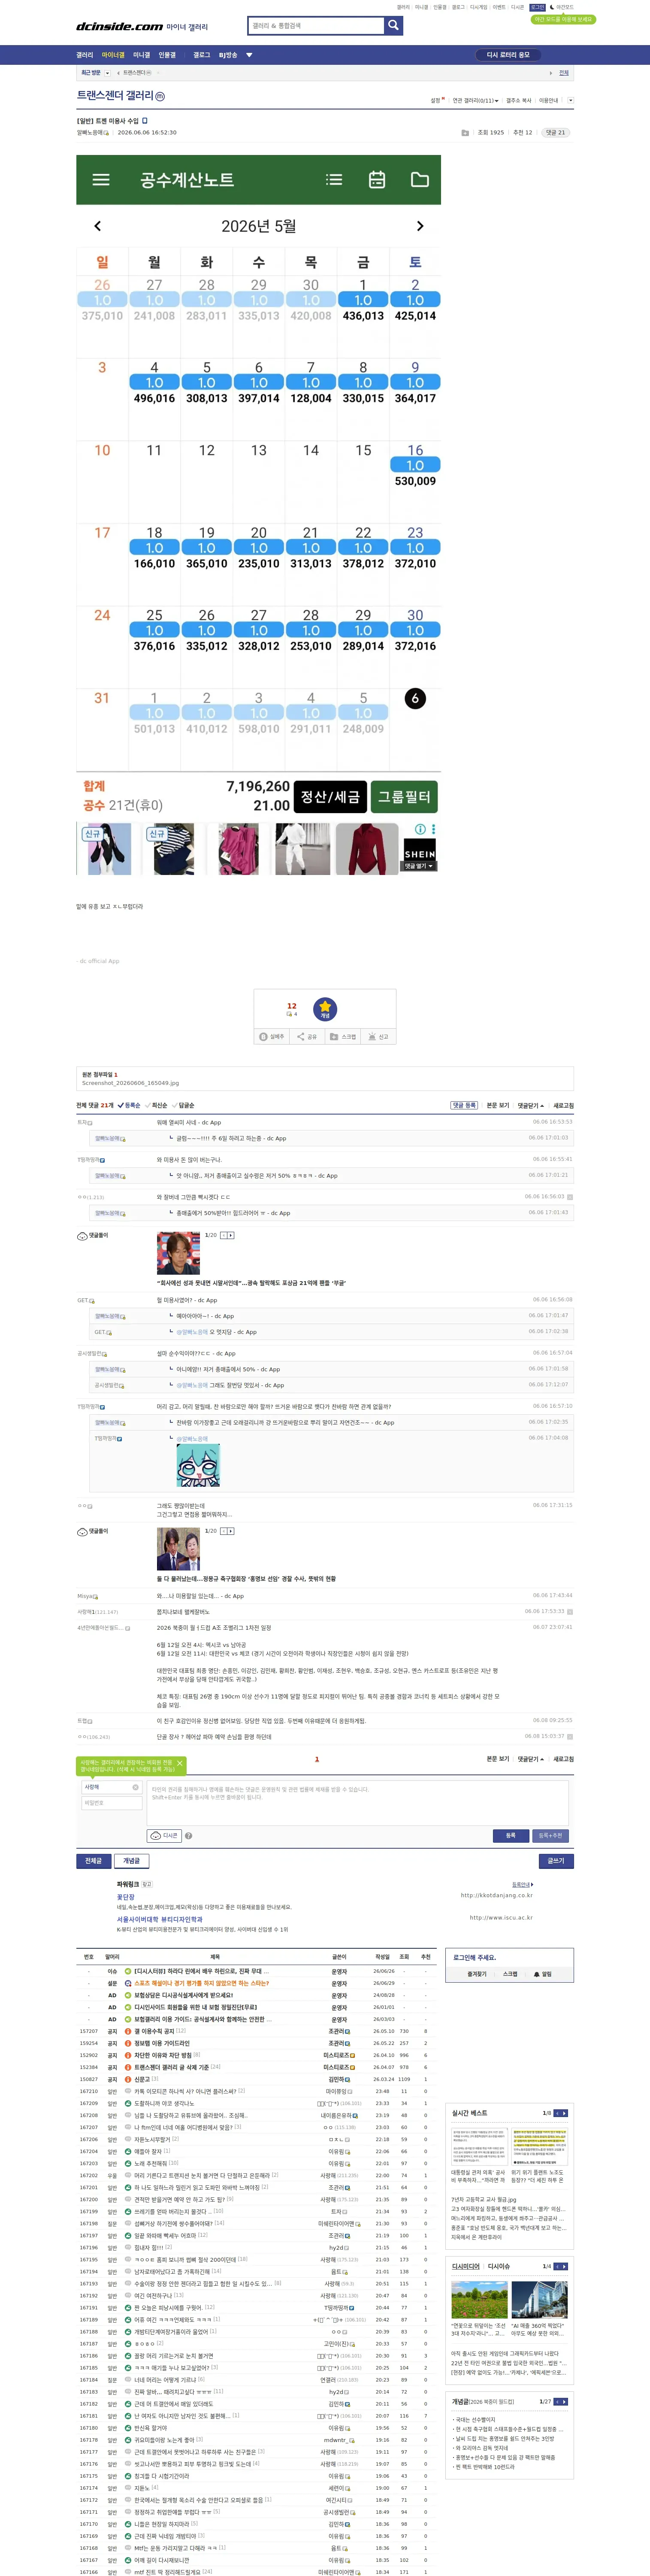The height and width of the screenshot is (2576, 650).
Task: Click the star 개념 recommend button
Action: (x=325, y=1009)
